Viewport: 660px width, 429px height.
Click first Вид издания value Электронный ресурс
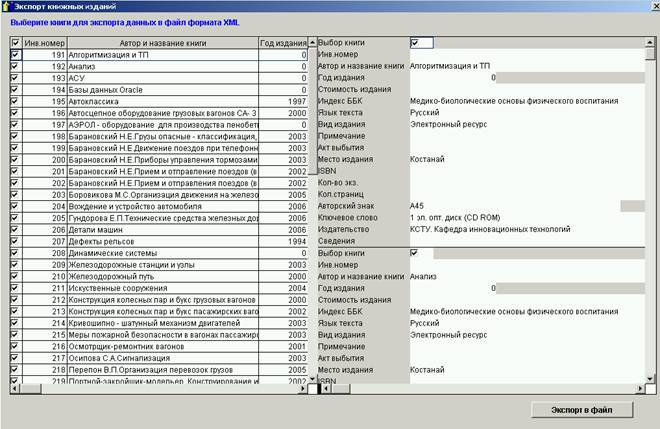tap(448, 124)
